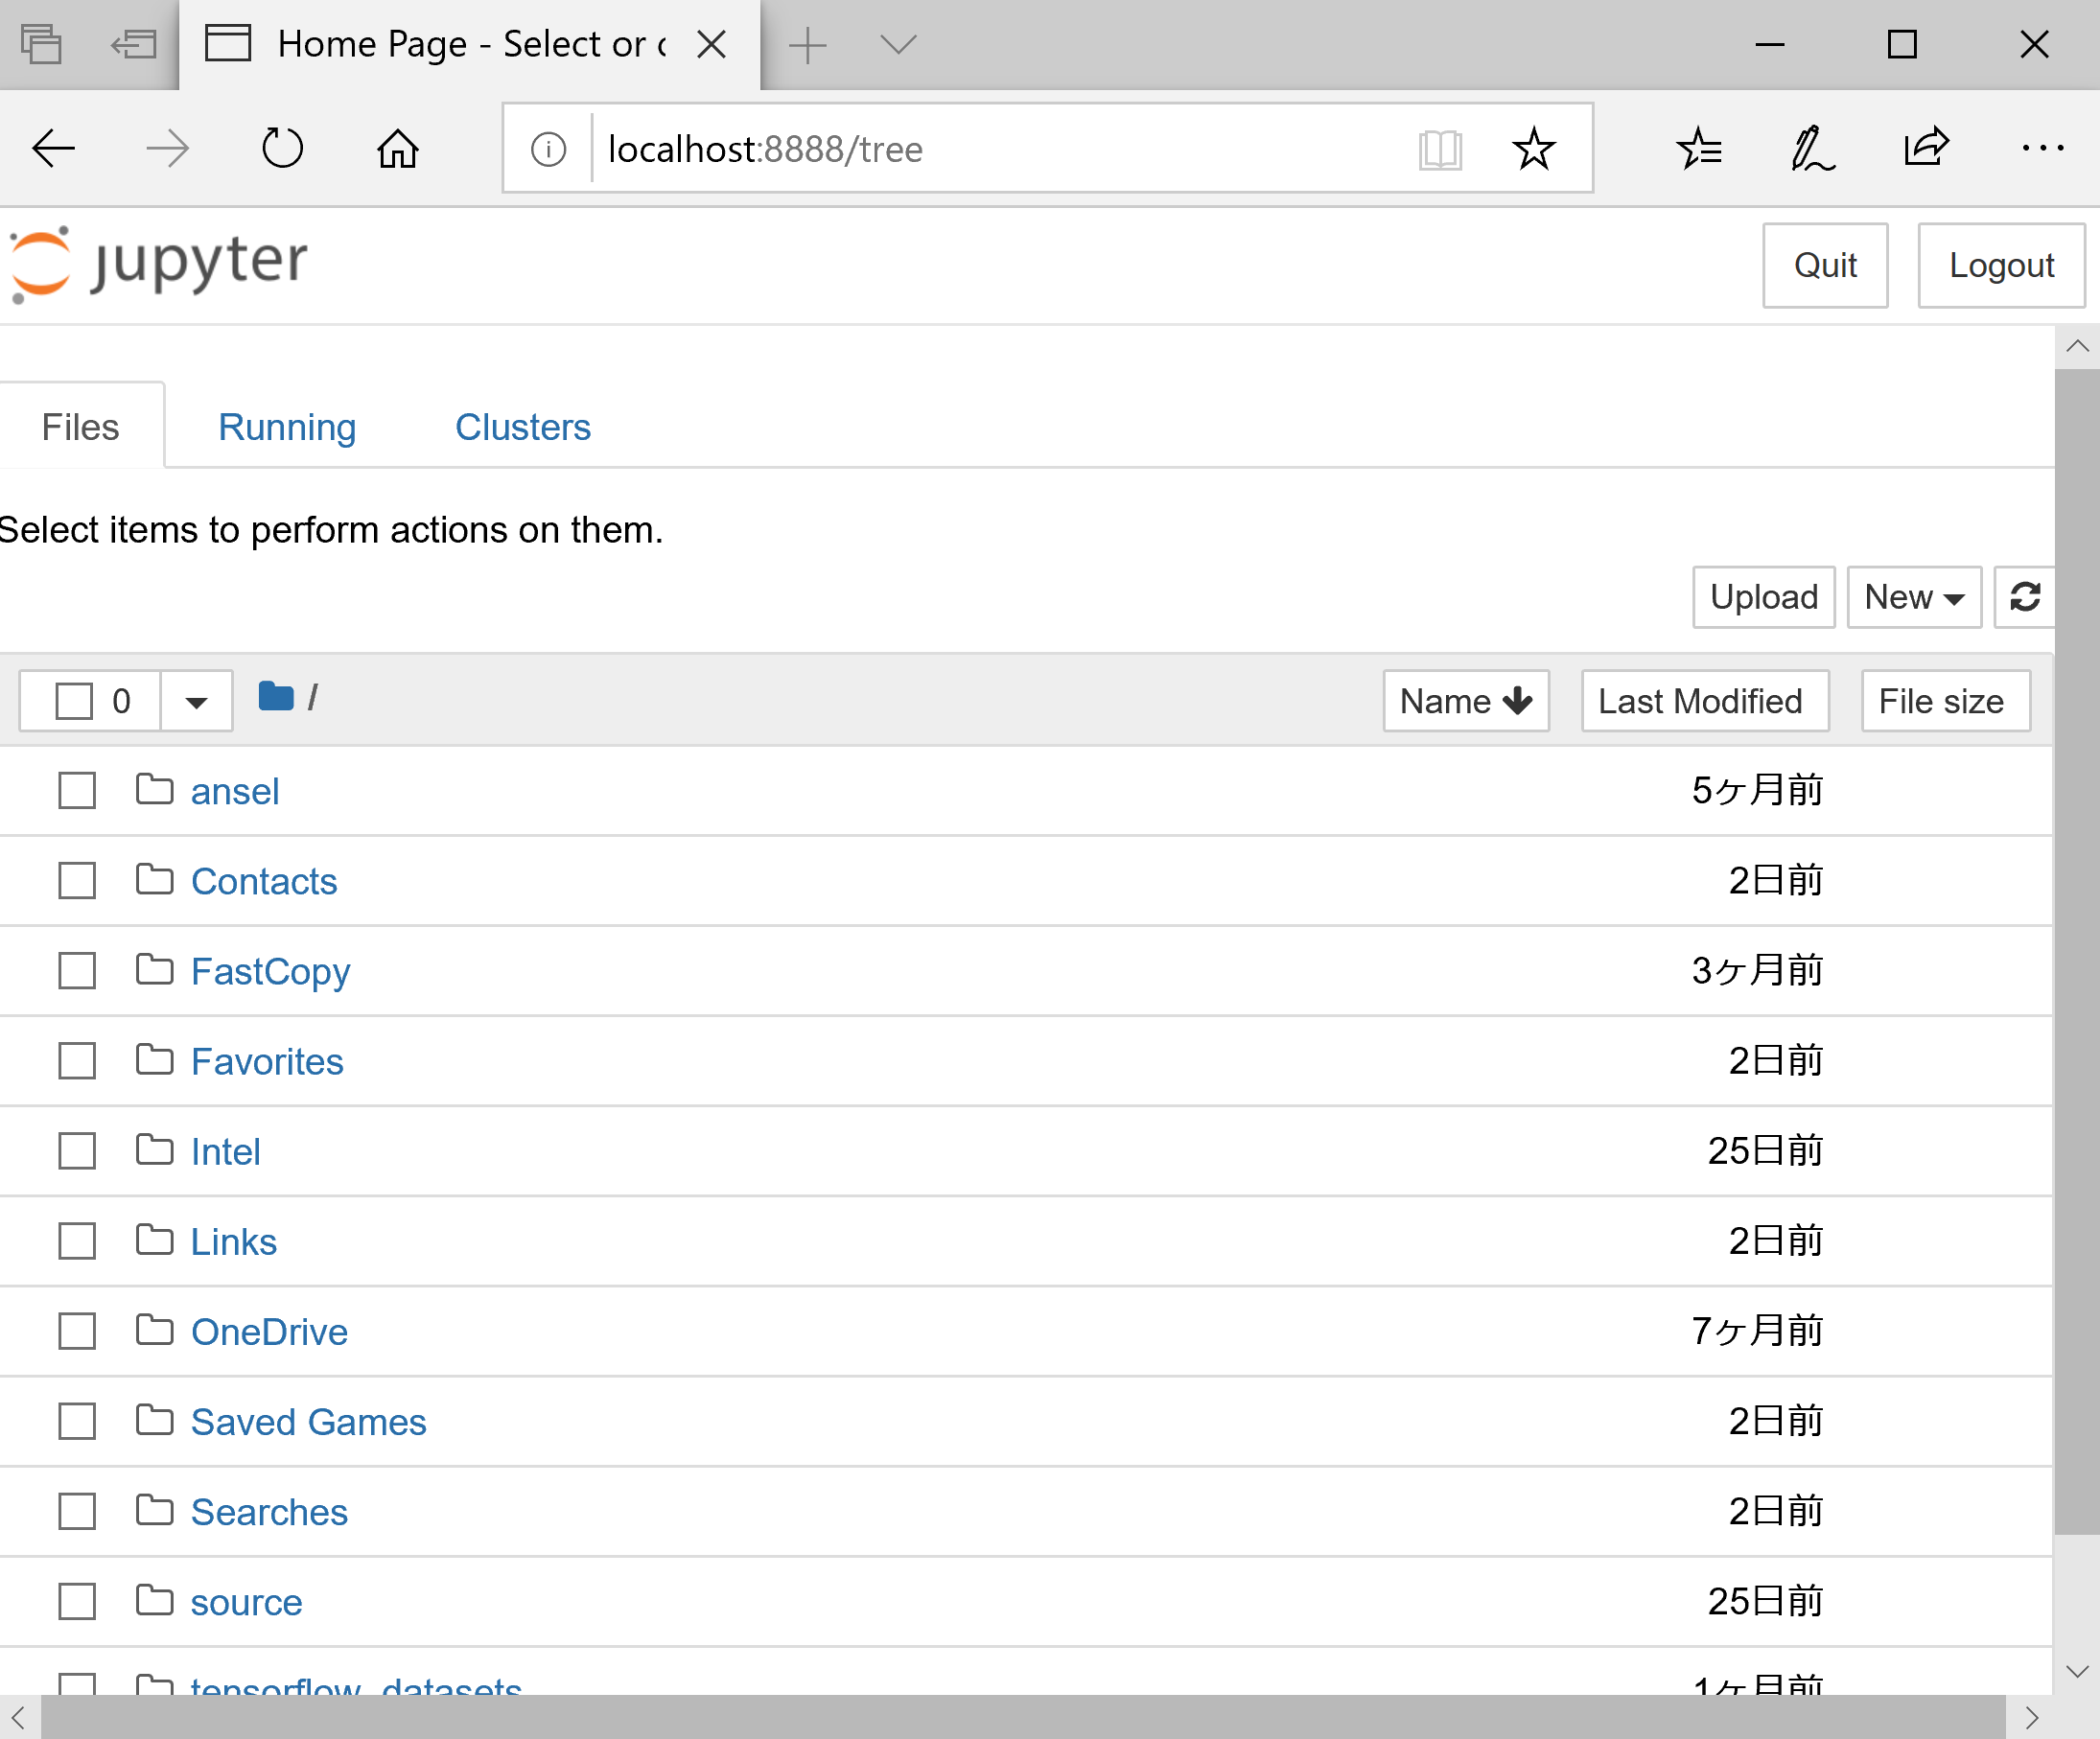Switch to the Files tab
The width and height of the screenshot is (2100, 1739).
[81, 427]
